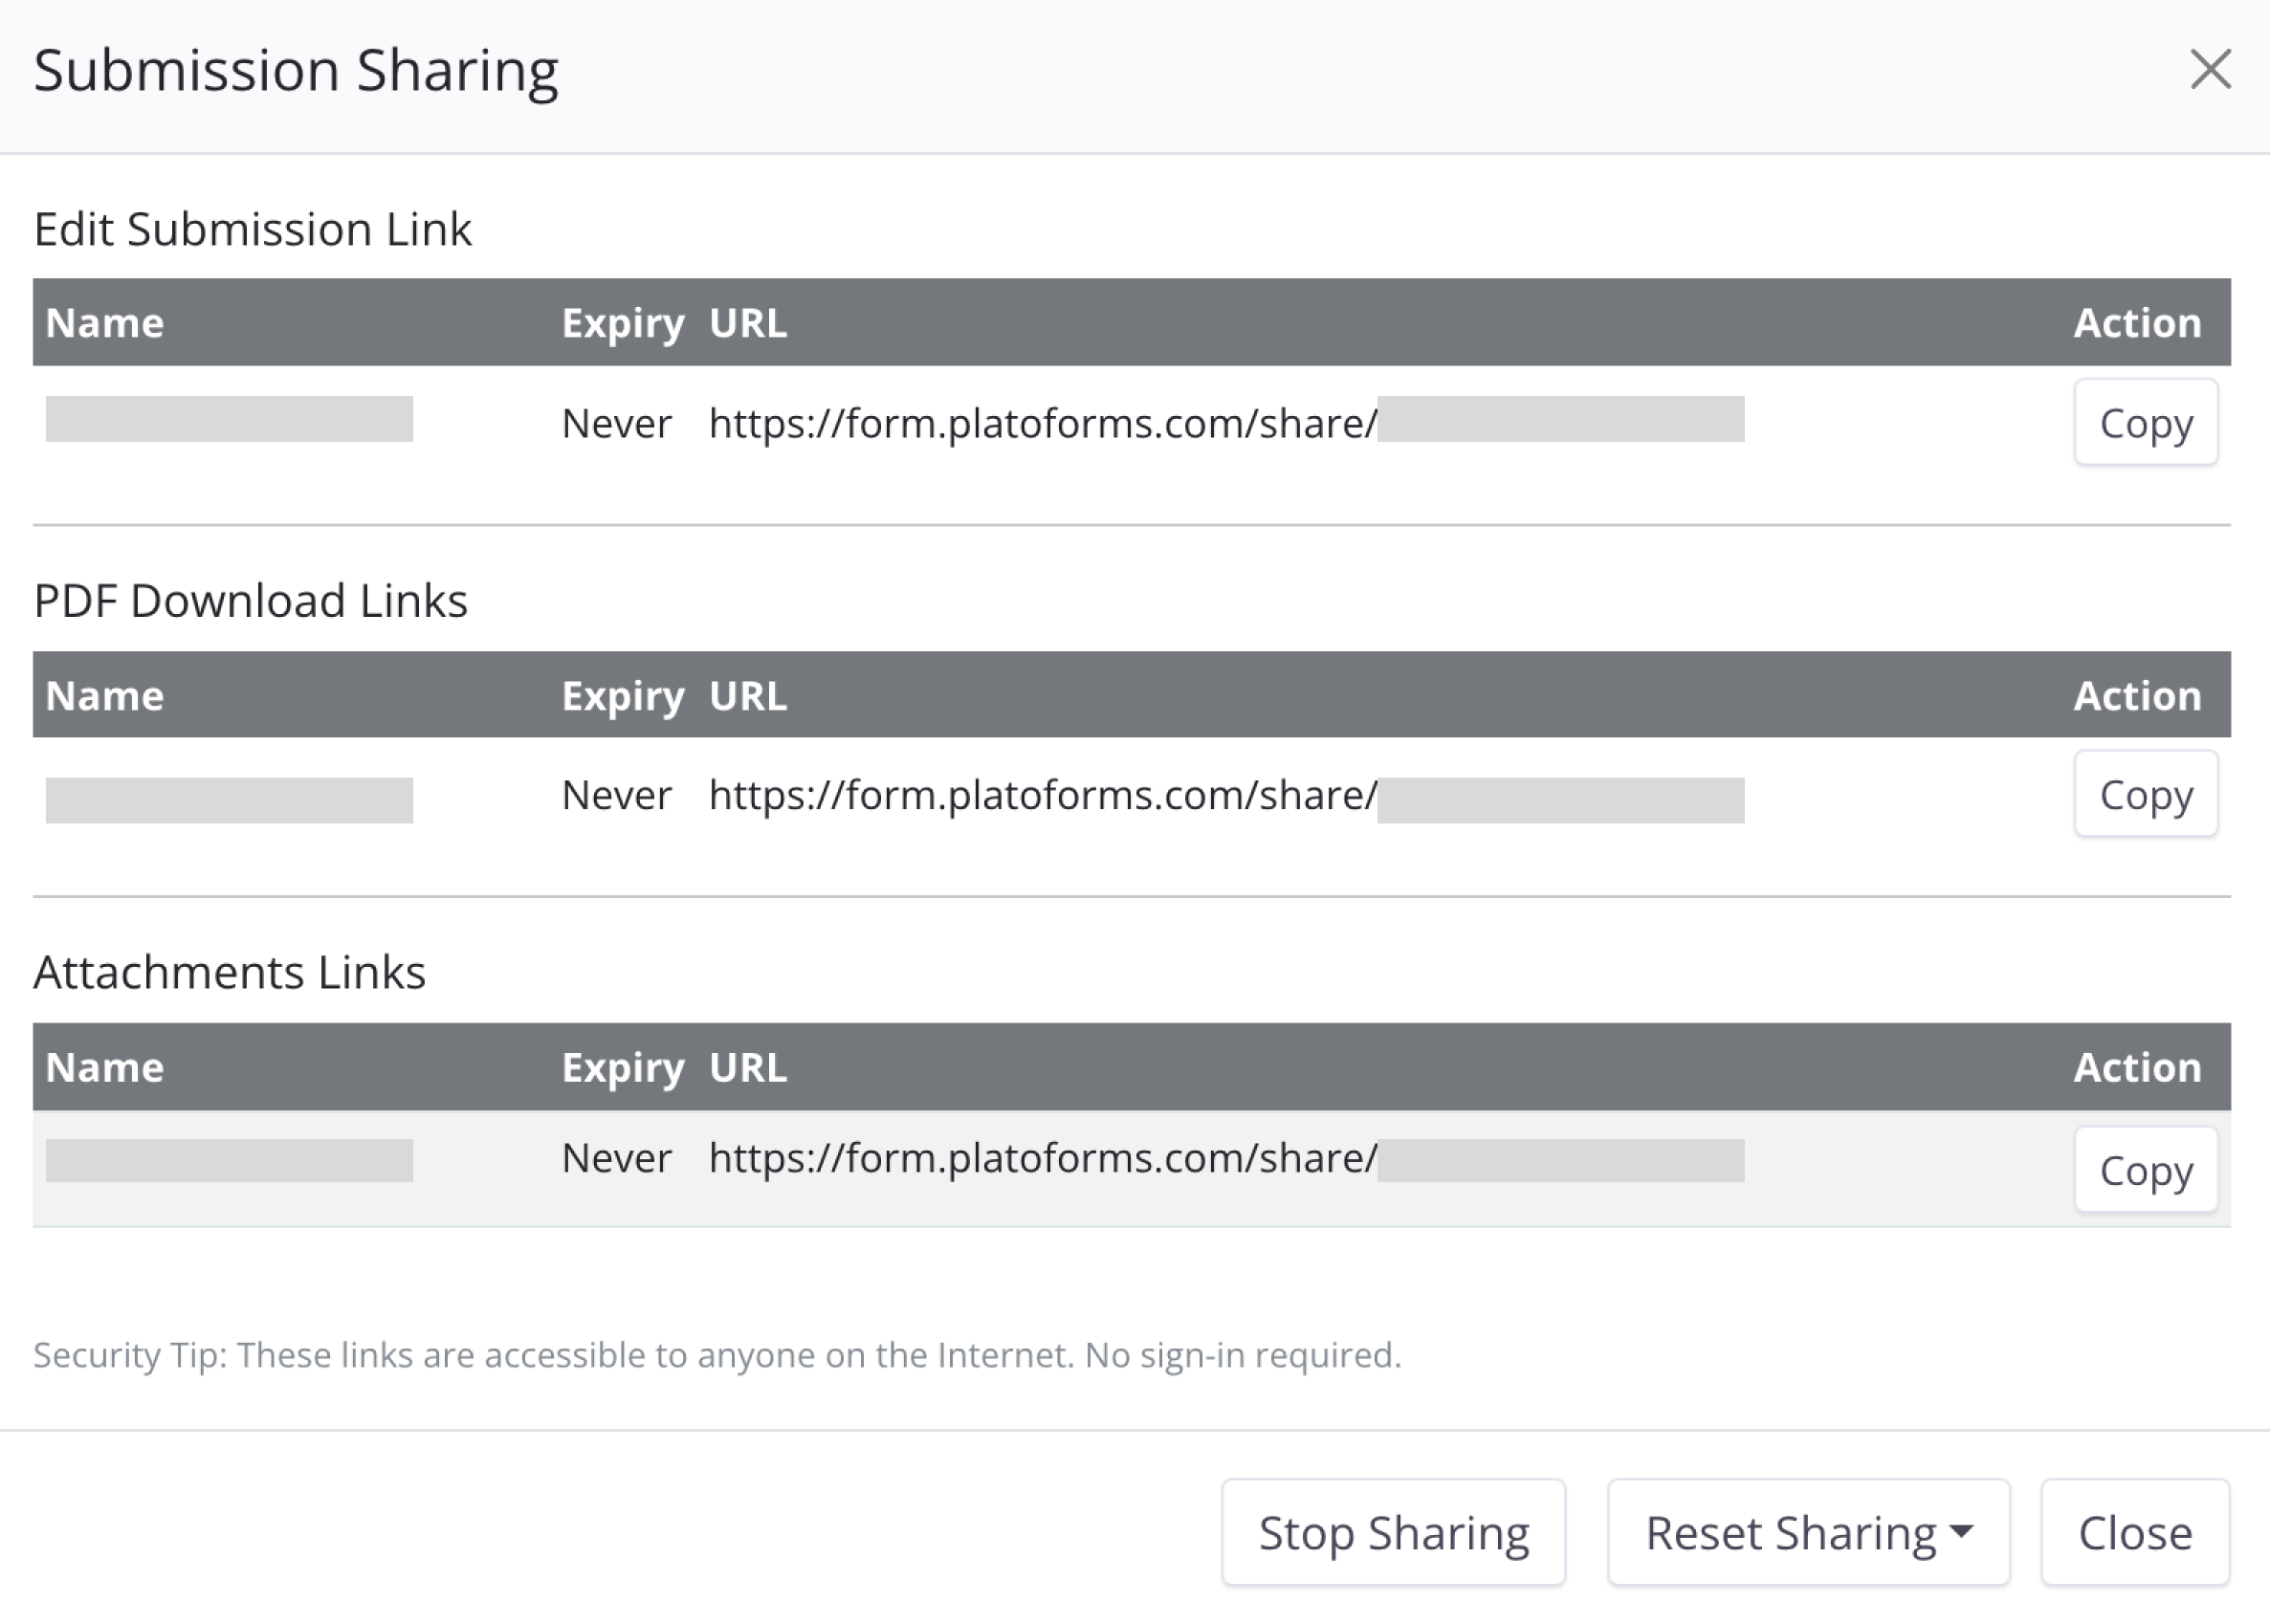Open the Reset Sharing dropdown
The width and height of the screenshot is (2270, 1624).
pos(1808,1532)
